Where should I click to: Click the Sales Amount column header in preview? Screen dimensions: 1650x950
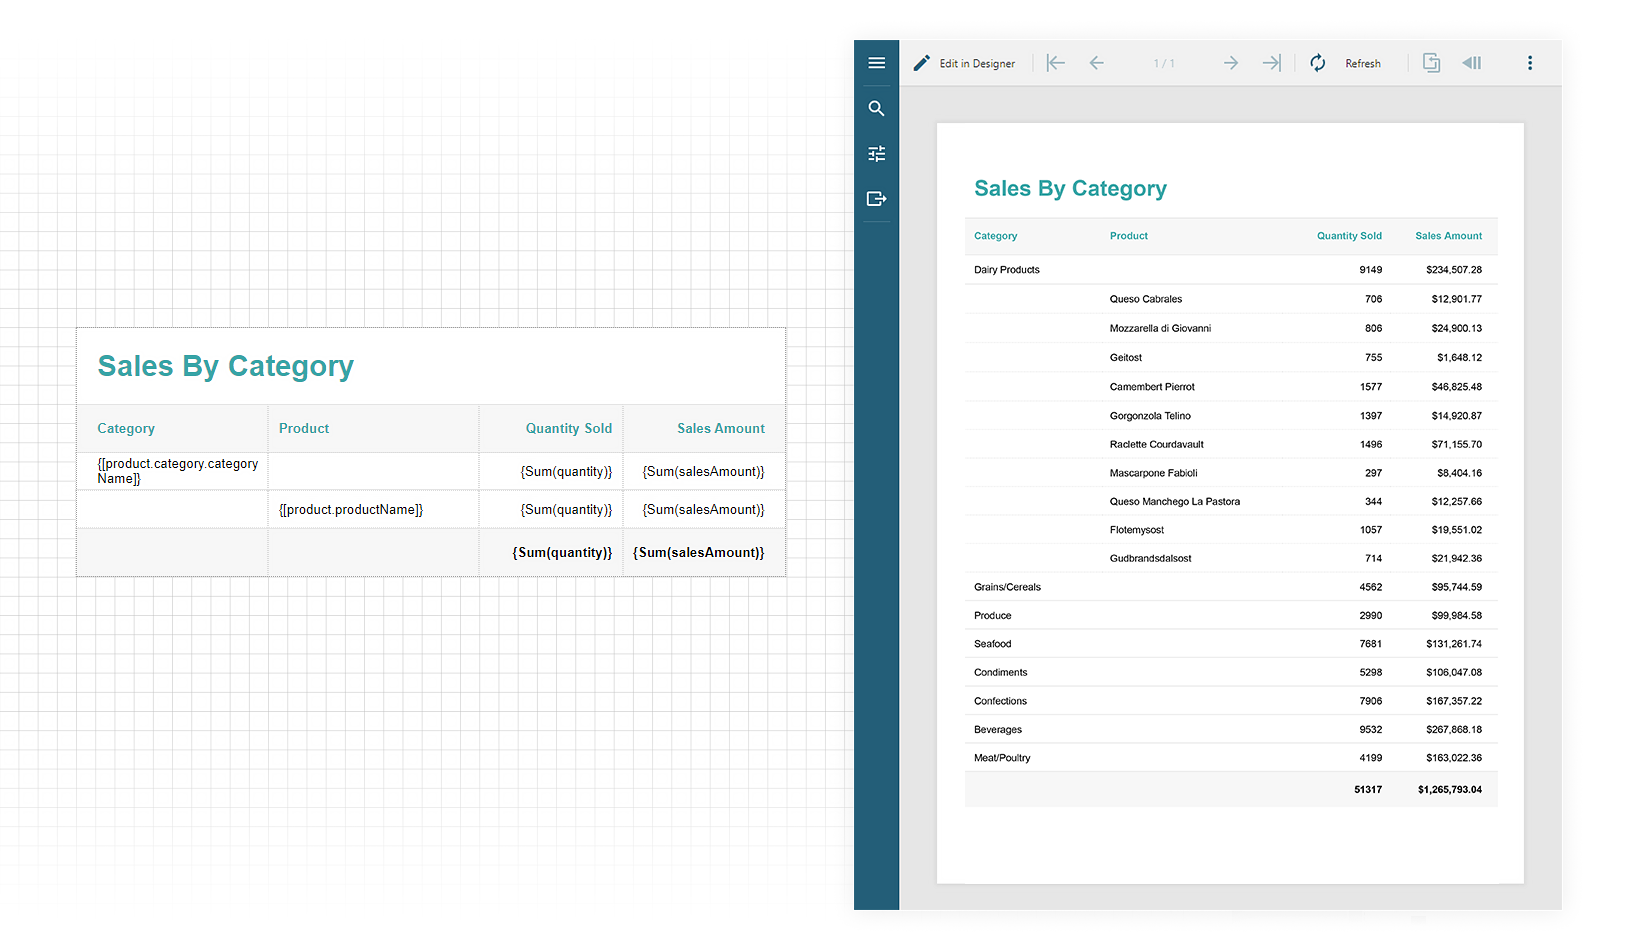[1448, 236]
